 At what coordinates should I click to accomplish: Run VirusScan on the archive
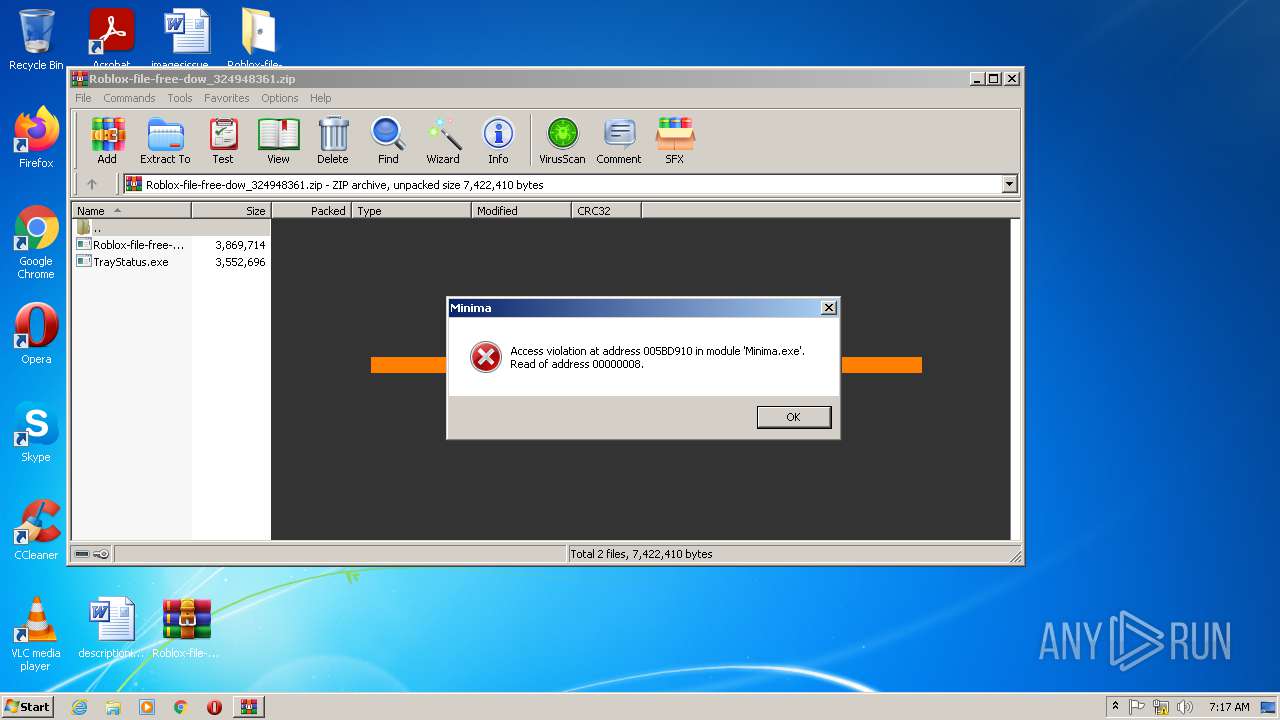pos(562,141)
